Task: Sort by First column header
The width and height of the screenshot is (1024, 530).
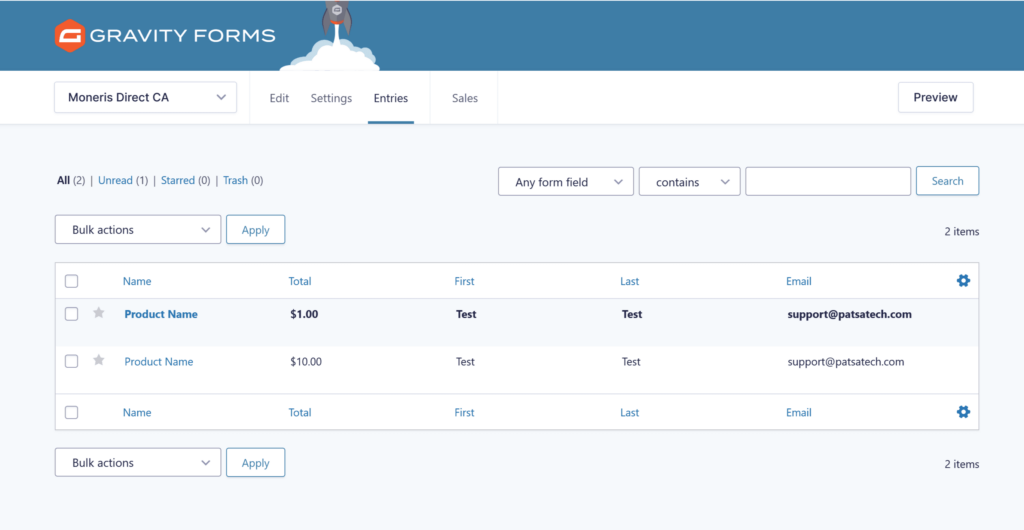Action: 464,281
